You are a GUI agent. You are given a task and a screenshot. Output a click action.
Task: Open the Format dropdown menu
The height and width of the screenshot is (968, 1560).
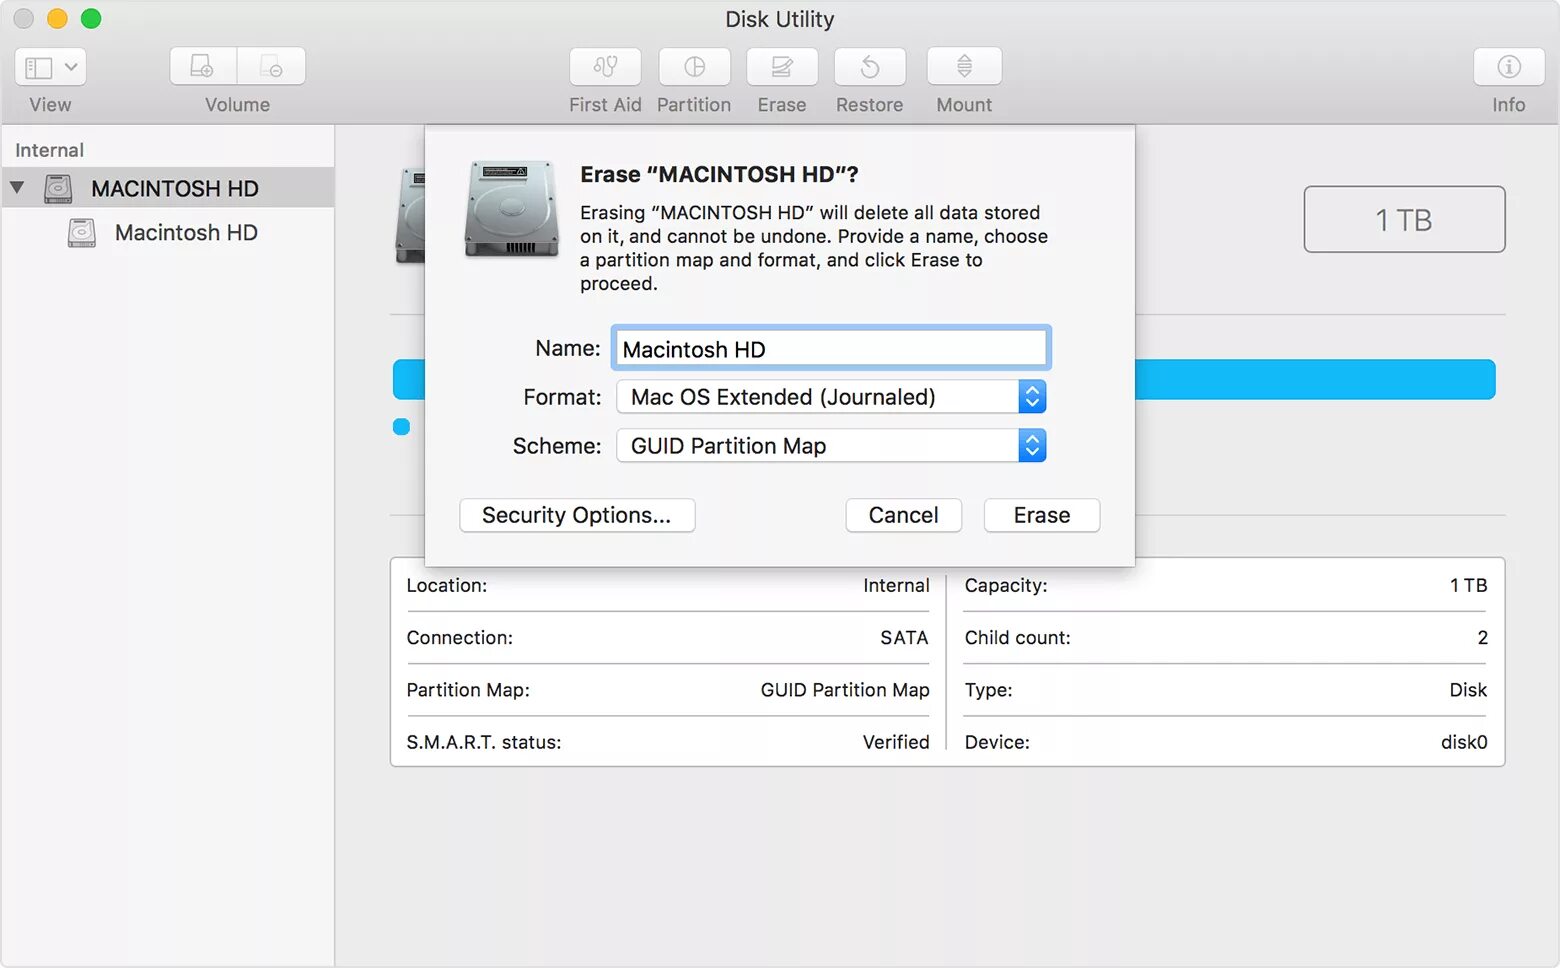point(831,397)
